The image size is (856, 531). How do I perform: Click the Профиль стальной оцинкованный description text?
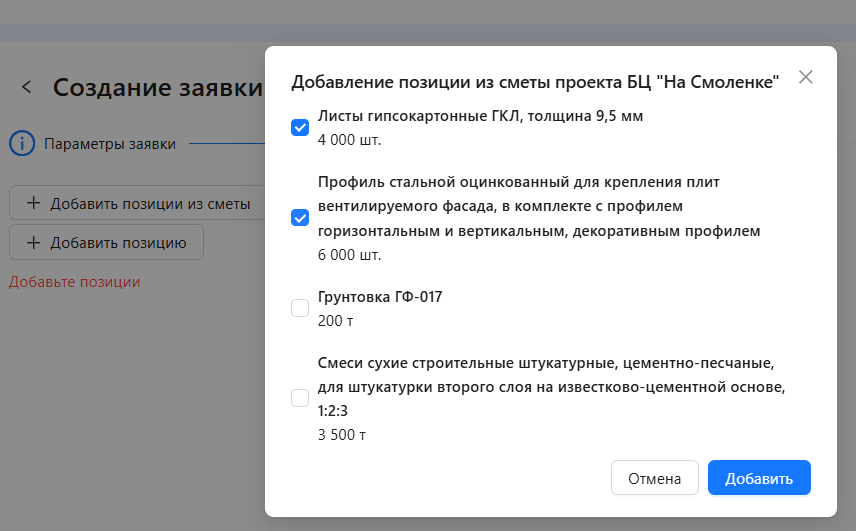[539, 206]
